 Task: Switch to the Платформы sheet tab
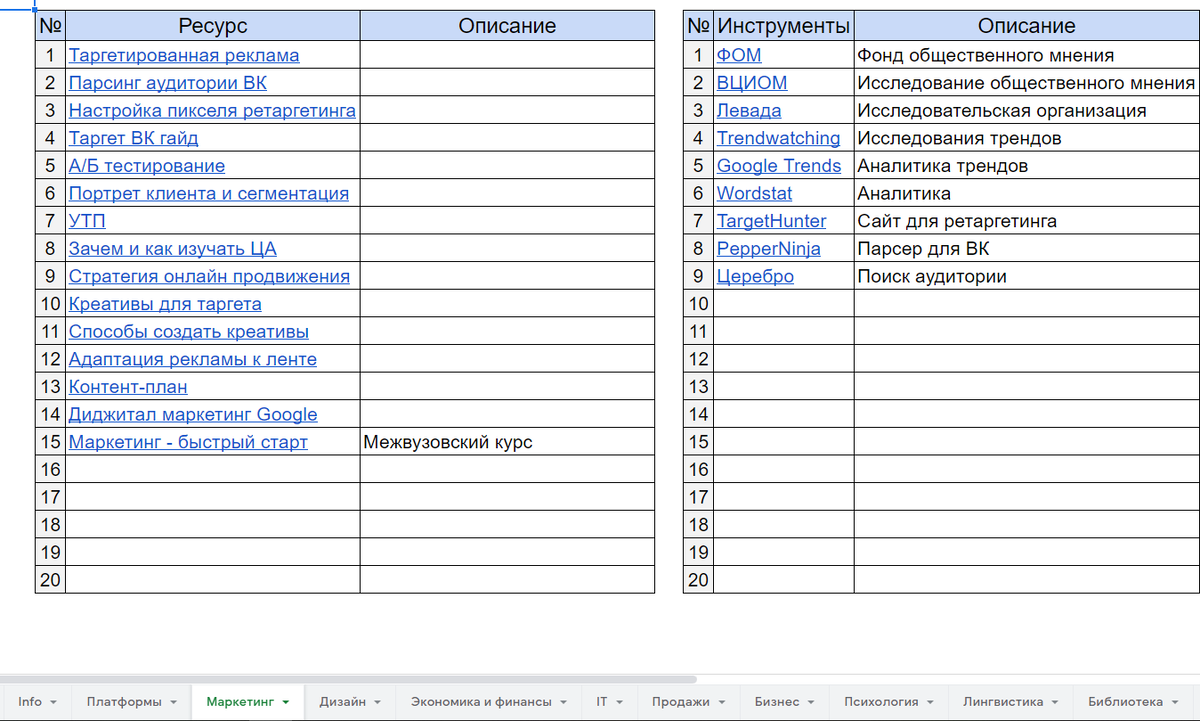tap(132, 702)
